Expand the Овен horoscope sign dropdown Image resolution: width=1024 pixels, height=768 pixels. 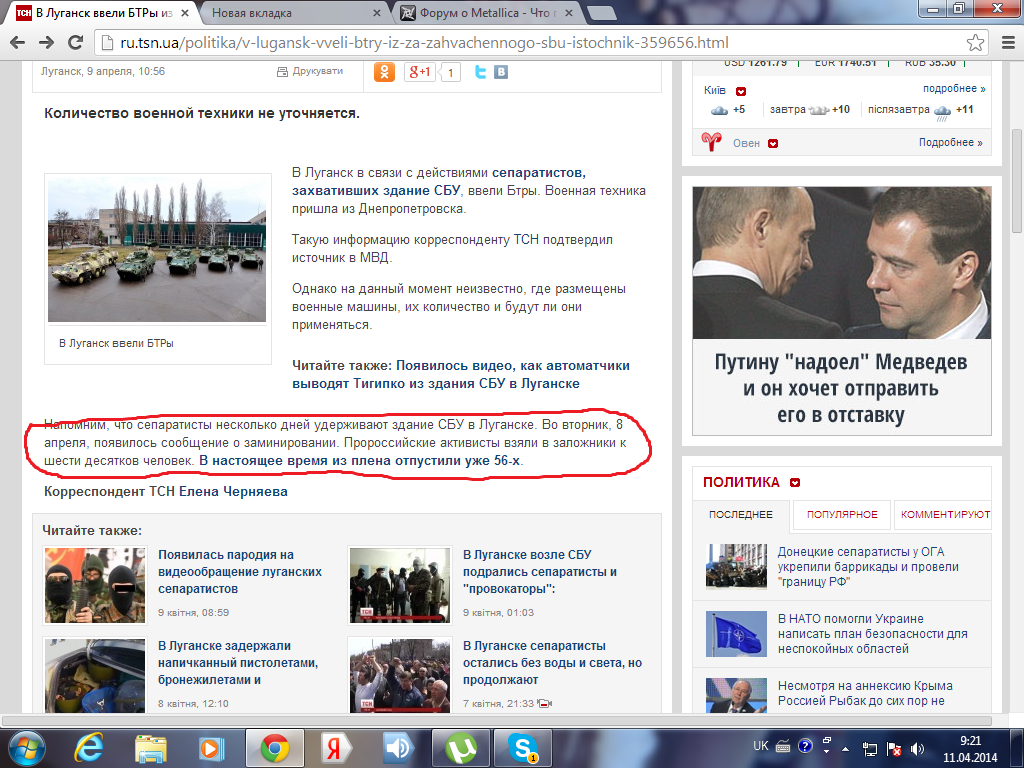772,143
